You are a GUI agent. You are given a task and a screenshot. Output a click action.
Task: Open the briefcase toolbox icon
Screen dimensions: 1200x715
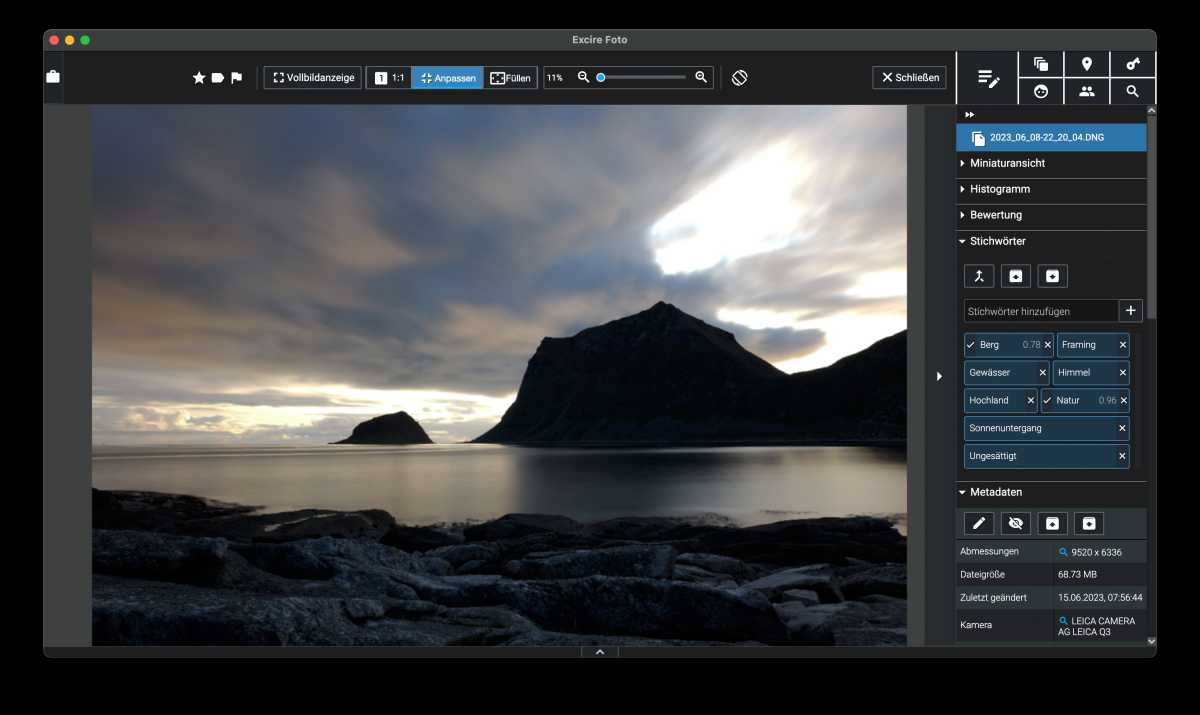(x=53, y=77)
